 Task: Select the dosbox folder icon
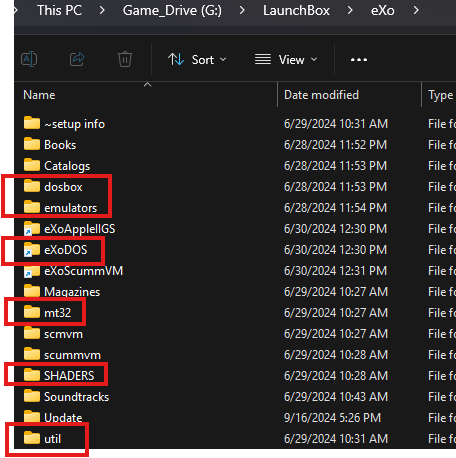[x=32, y=186]
